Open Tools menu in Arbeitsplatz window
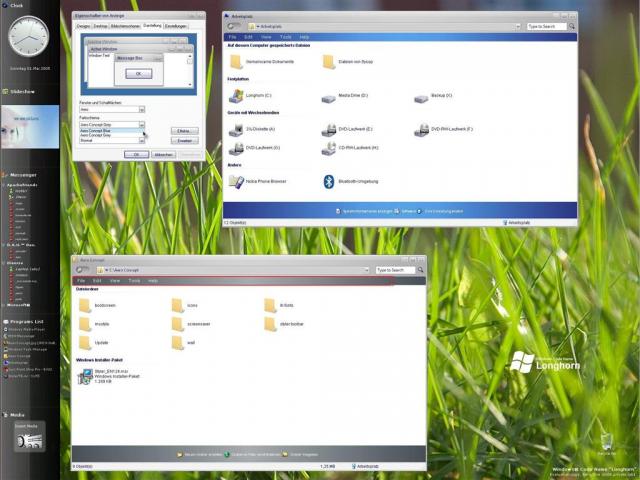Viewport: 640px width, 480px height. pyautogui.click(x=286, y=37)
